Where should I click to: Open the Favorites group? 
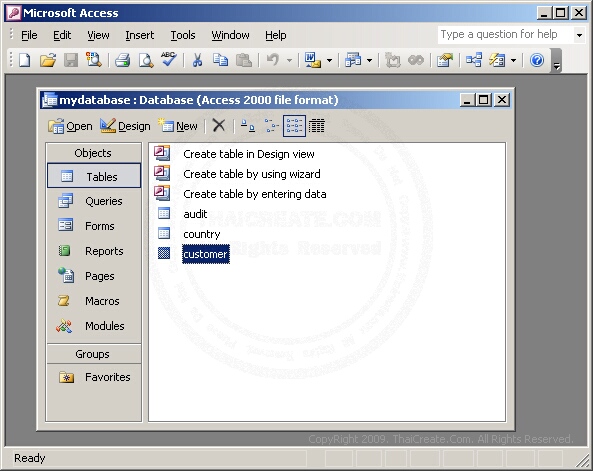click(94, 377)
